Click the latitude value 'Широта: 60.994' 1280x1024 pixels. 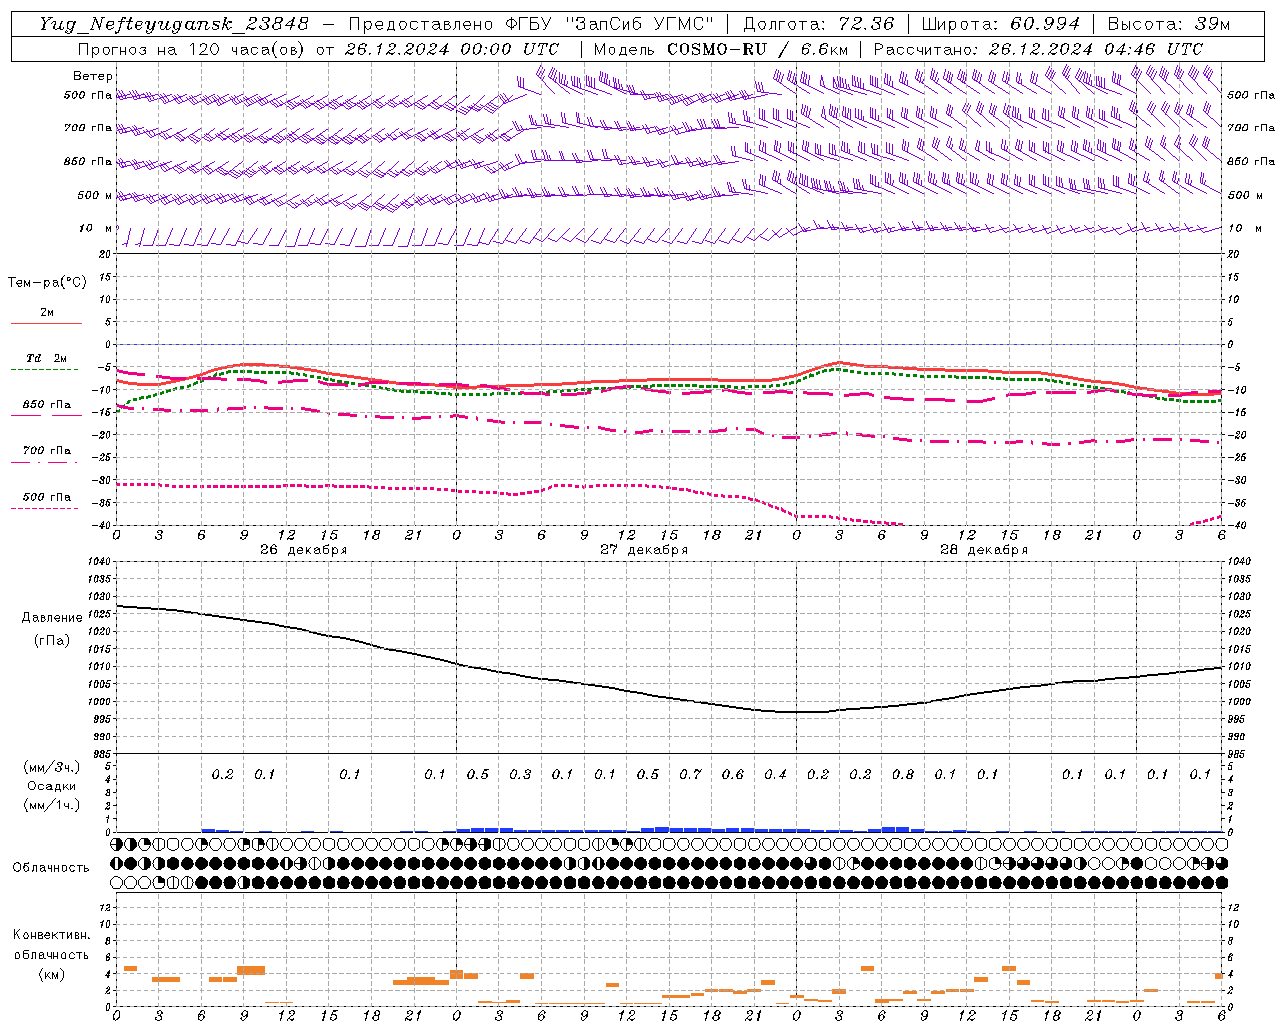pyautogui.click(x=1000, y=24)
